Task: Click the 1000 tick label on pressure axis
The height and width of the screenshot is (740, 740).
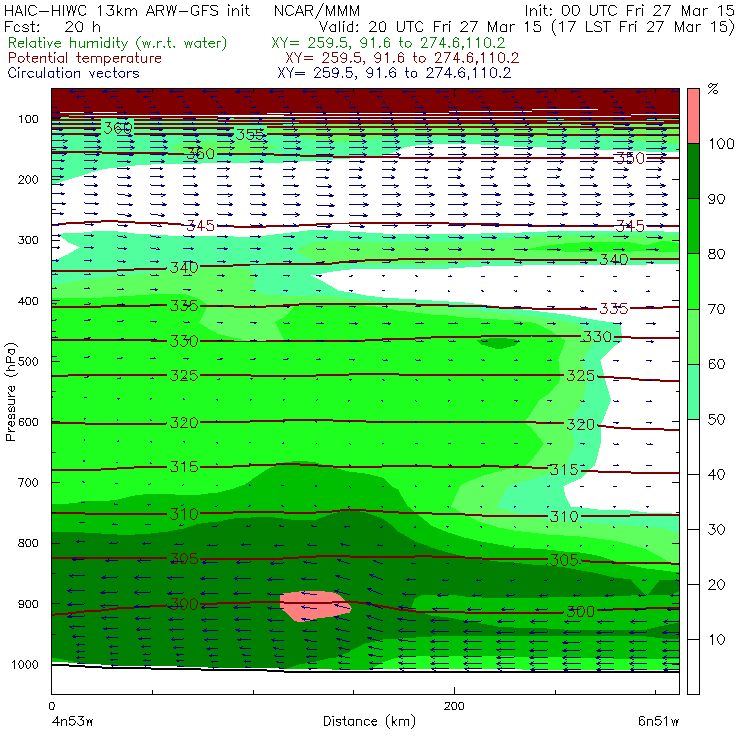Action: pos(25,664)
